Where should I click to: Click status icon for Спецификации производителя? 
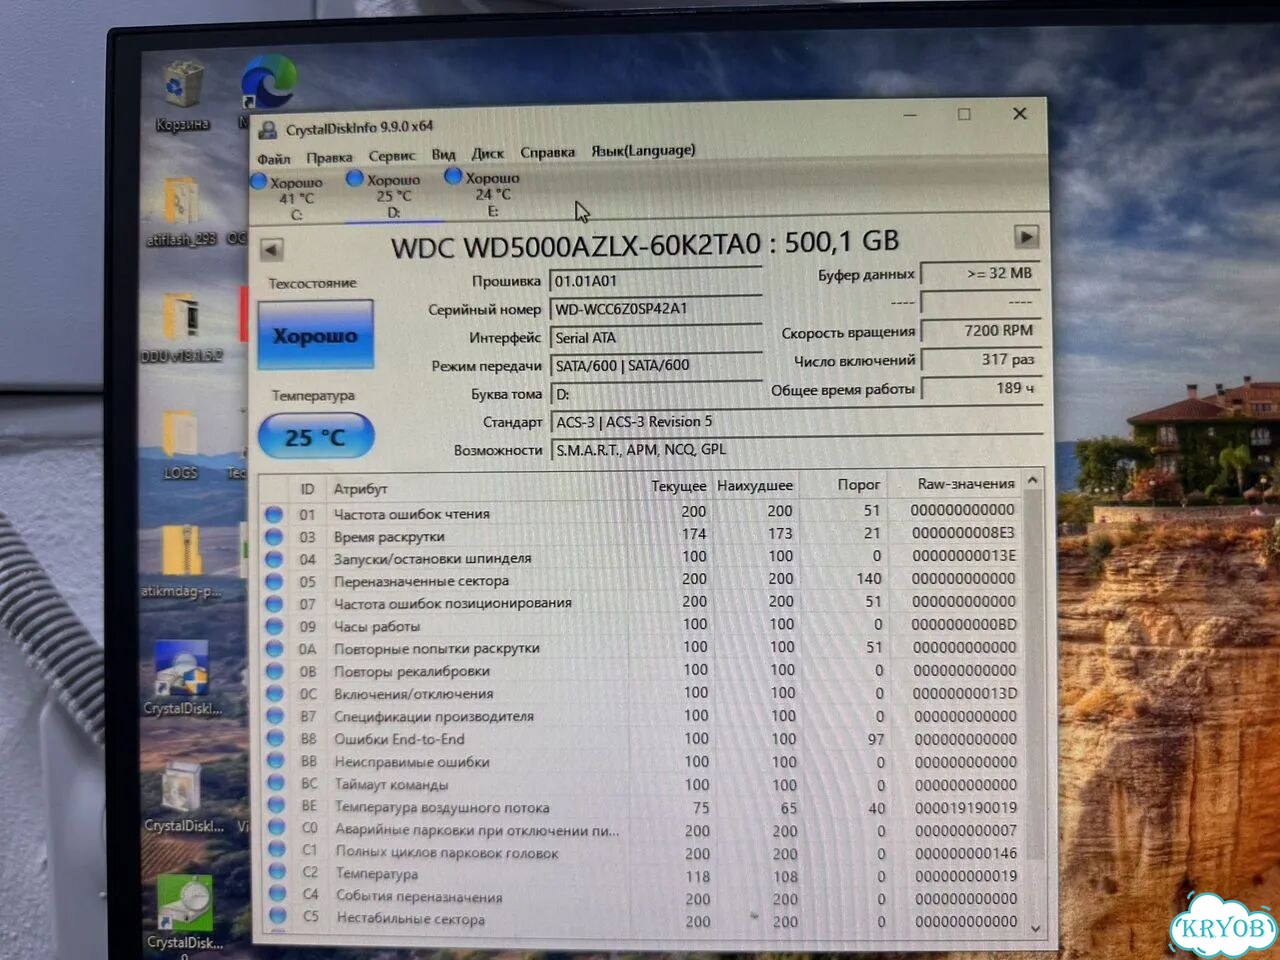coord(275,717)
